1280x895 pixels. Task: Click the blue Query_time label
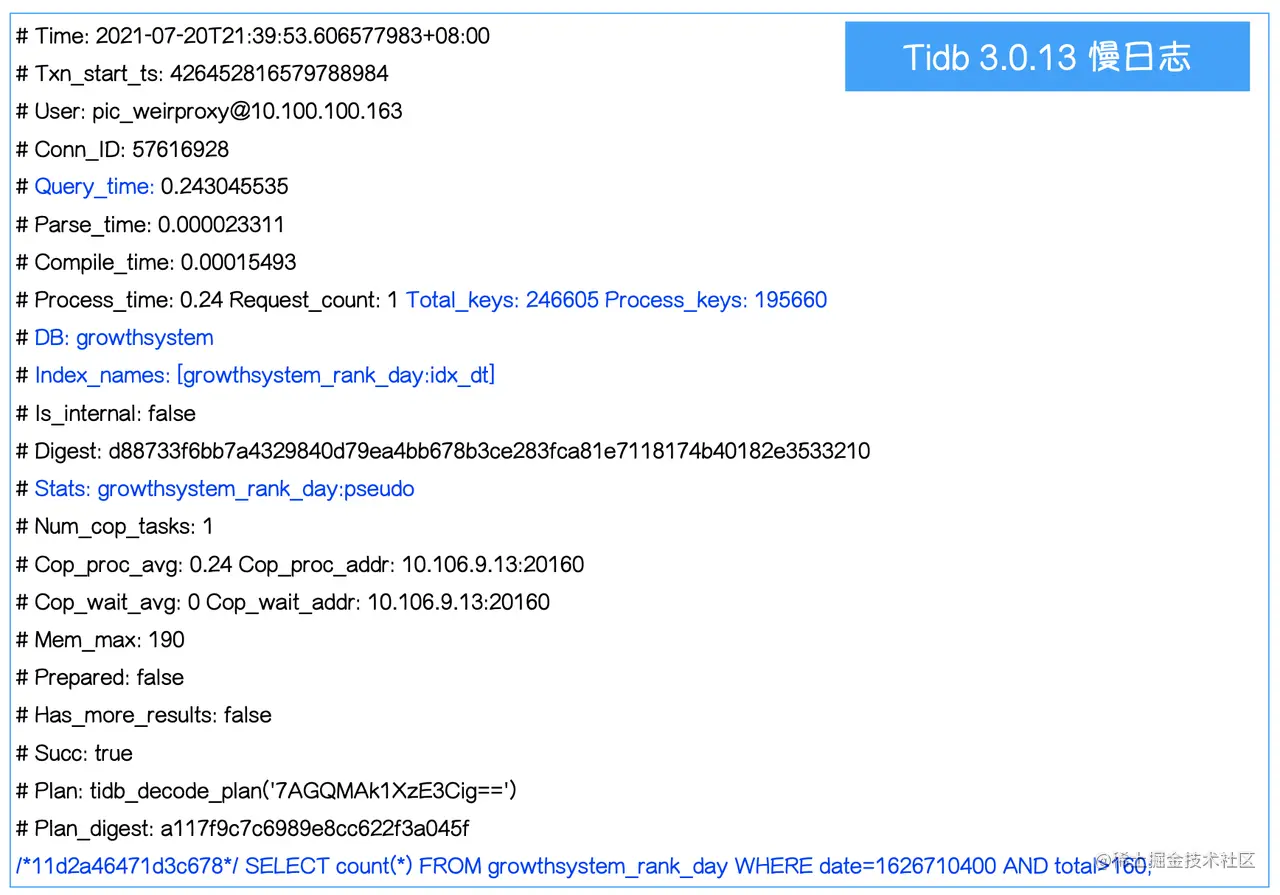pyautogui.click(x=94, y=187)
